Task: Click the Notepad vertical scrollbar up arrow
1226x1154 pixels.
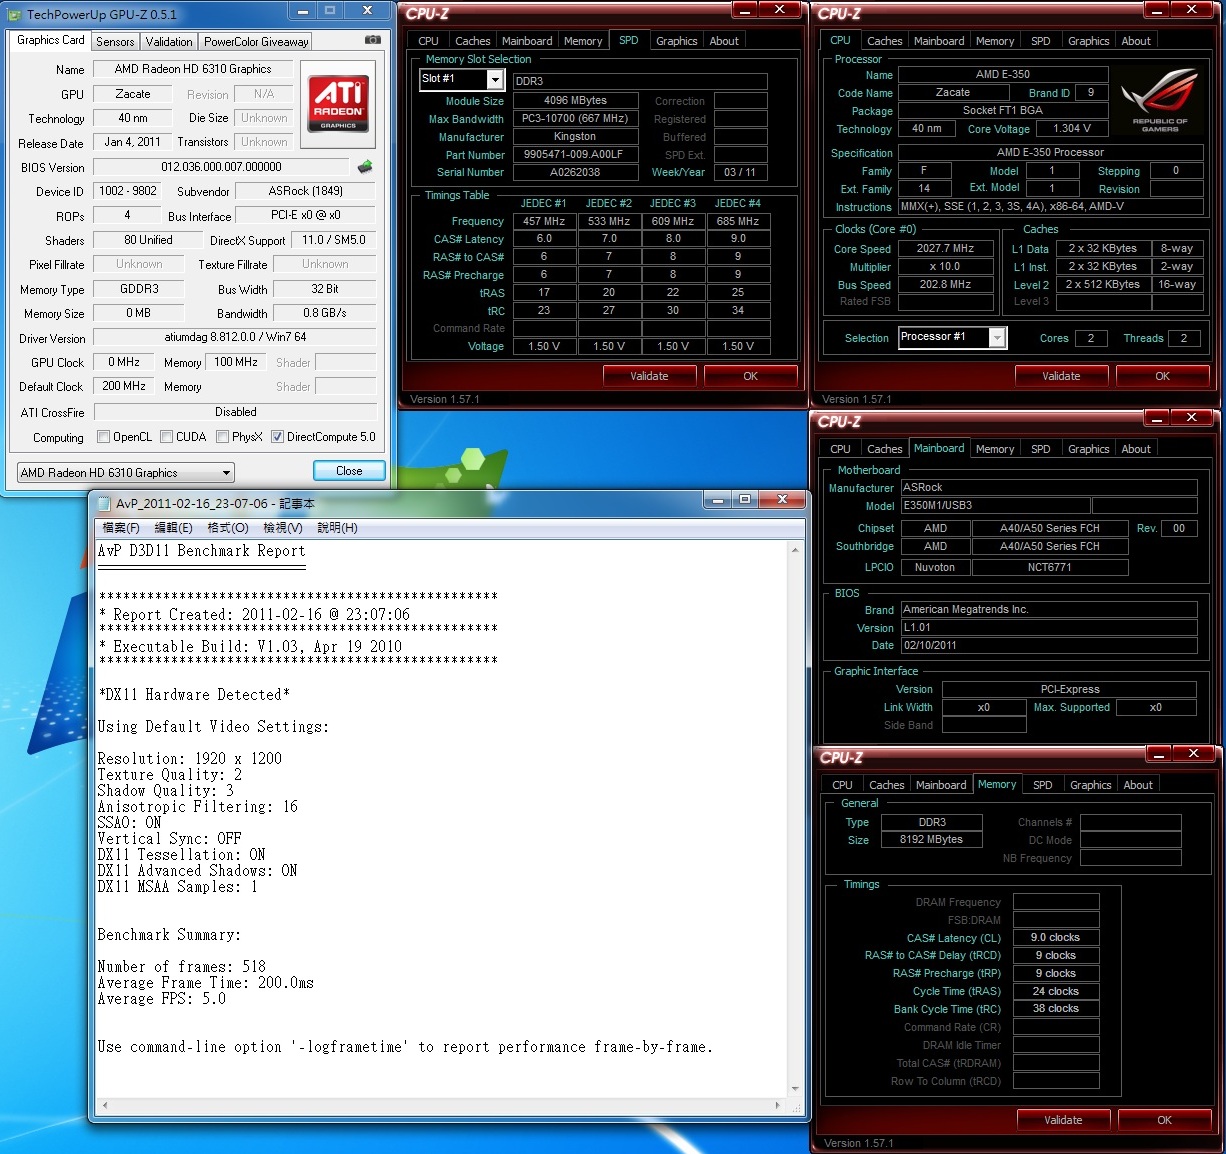Action: click(x=796, y=550)
